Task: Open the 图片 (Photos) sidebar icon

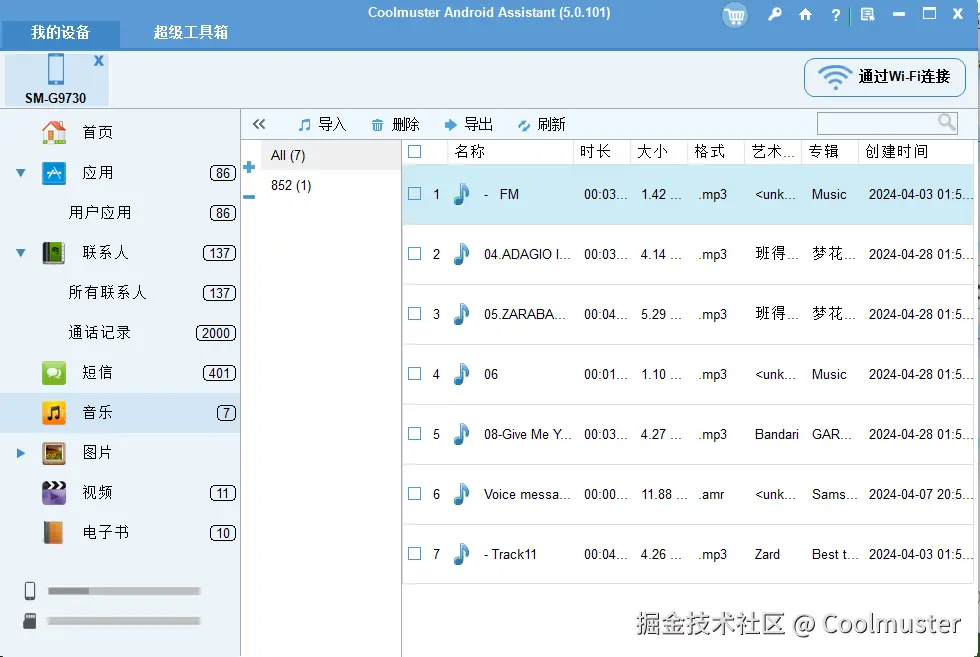Action: [55, 452]
